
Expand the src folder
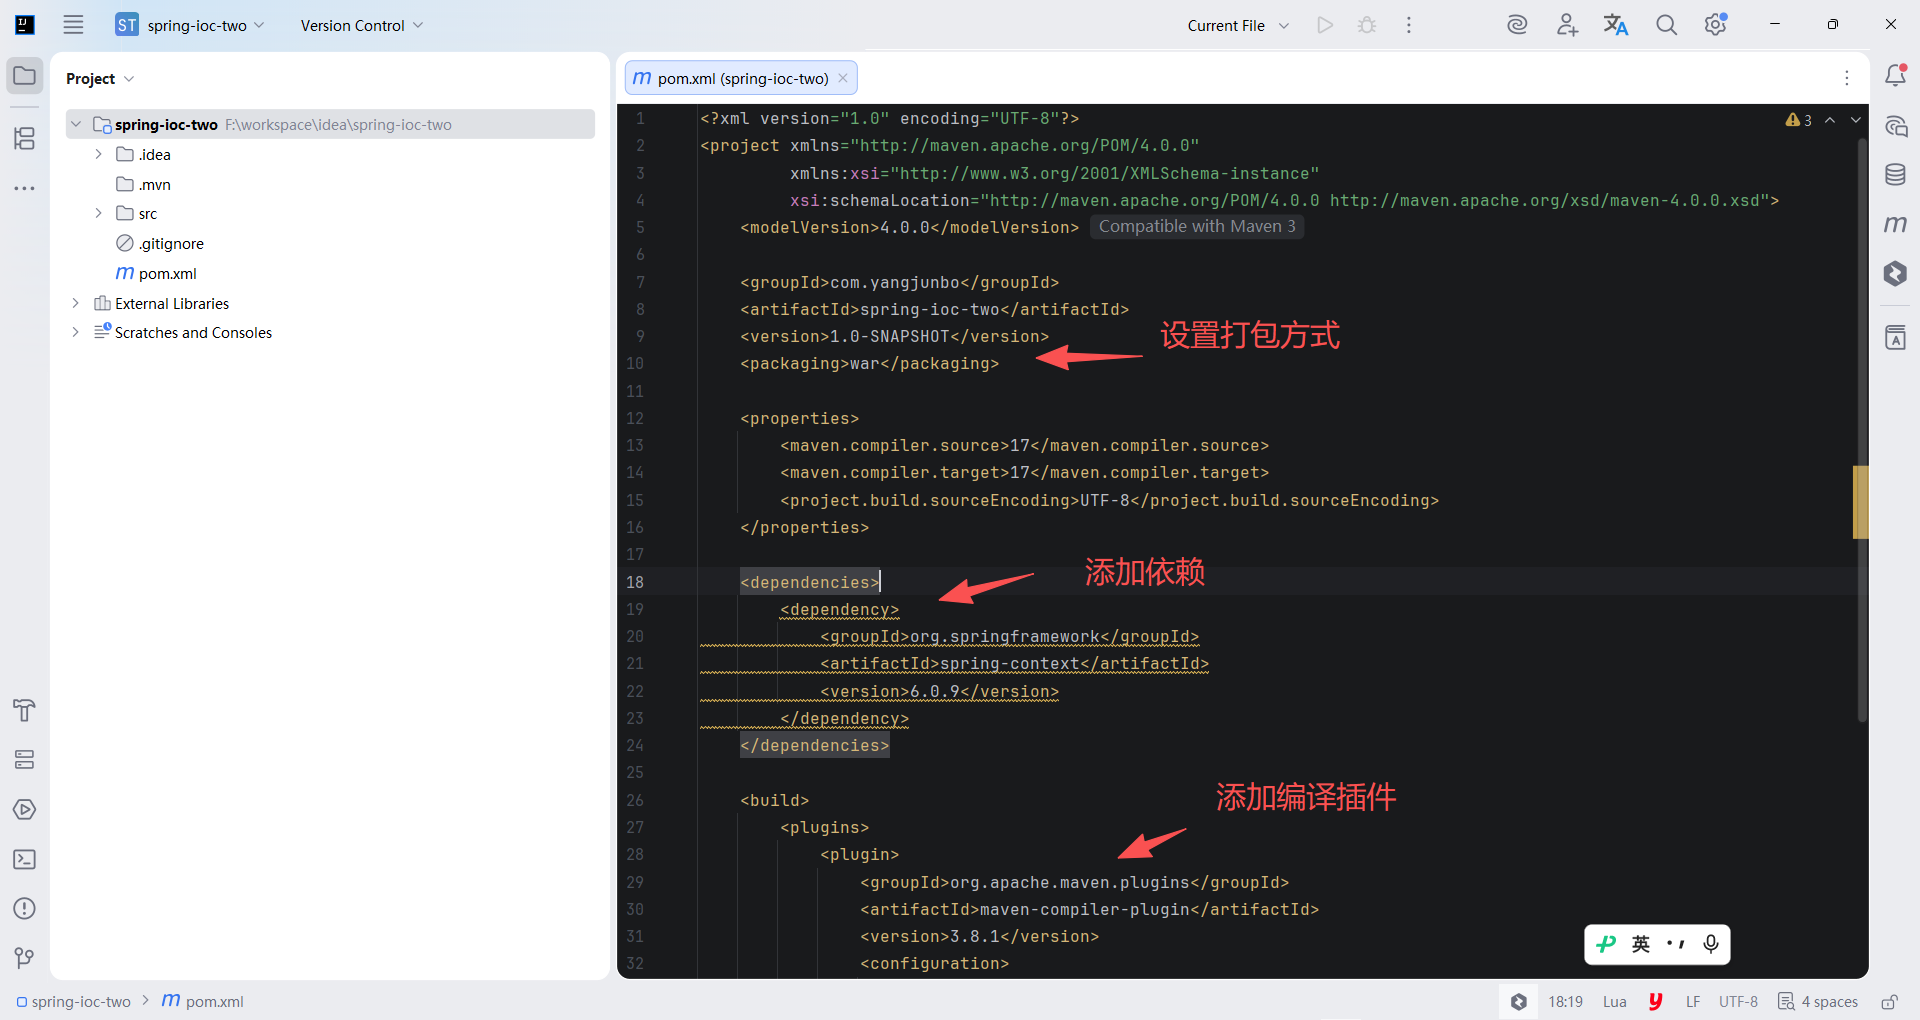tap(98, 213)
